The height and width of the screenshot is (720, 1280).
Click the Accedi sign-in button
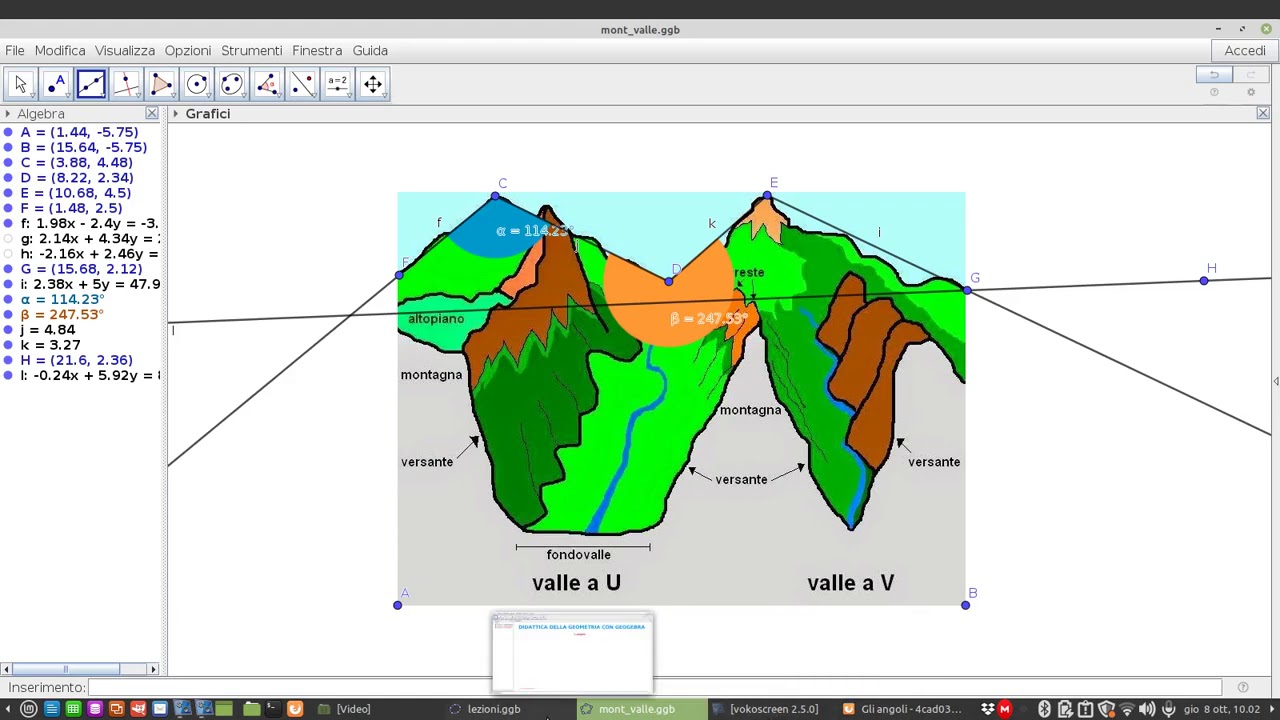(x=1245, y=50)
